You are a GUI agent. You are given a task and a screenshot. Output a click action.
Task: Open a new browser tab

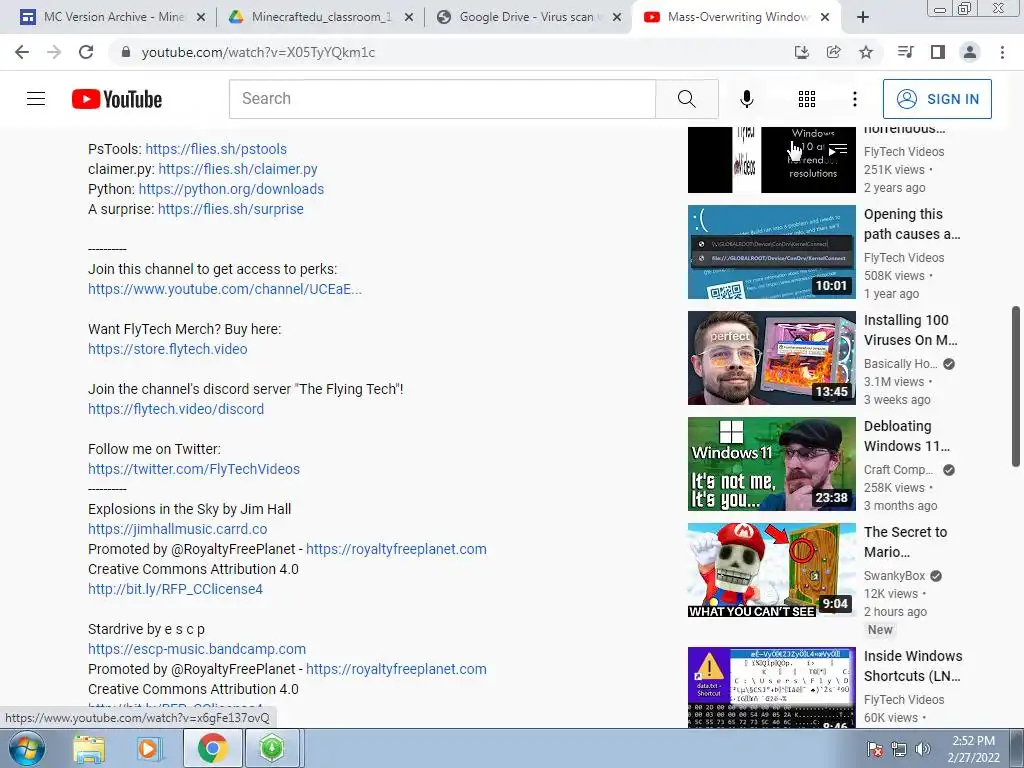(863, 17)
